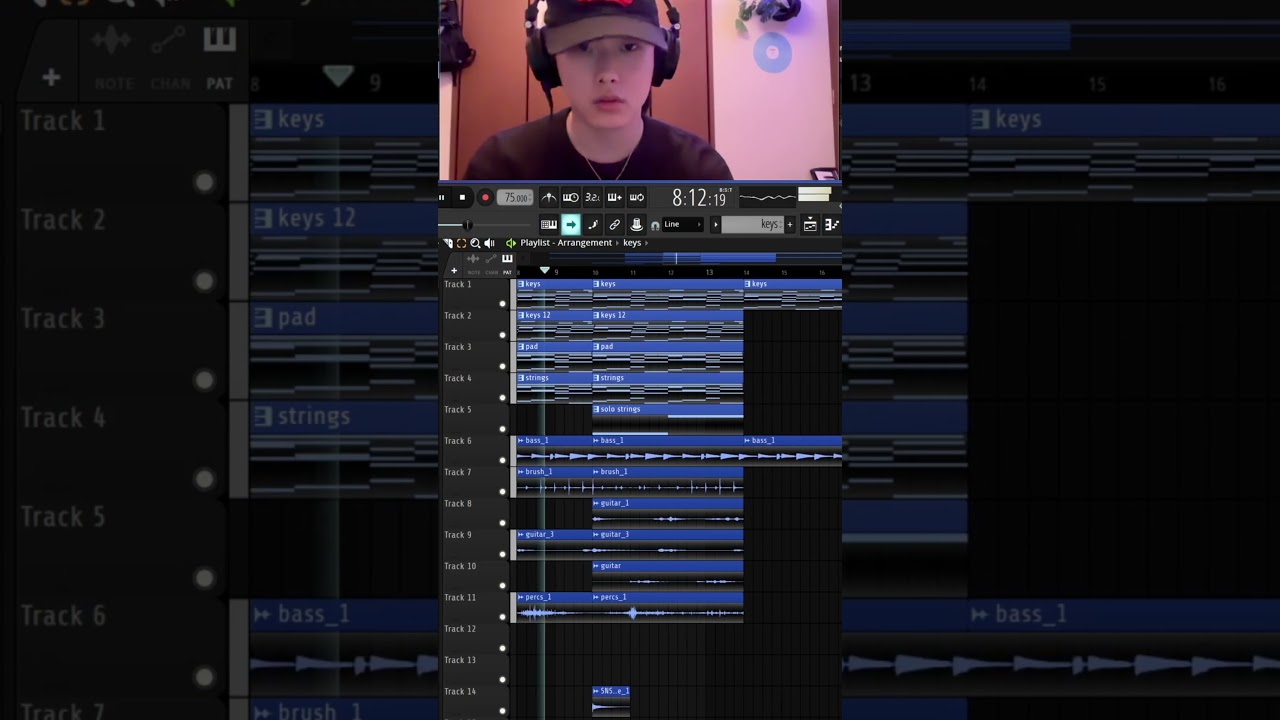Mute Track 2 using its dot toggle
Viewport: 1280px width, 720px height.
click(x=503, y=335)
